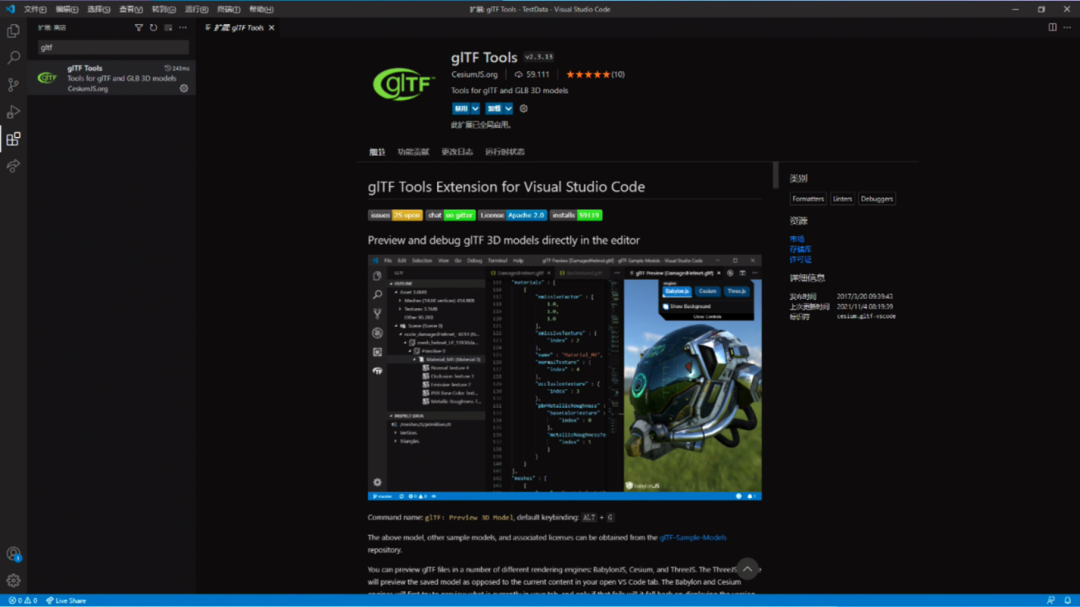Refresh the extensions list
Screen dimensions: 1080x607
[x=154, y=28]
